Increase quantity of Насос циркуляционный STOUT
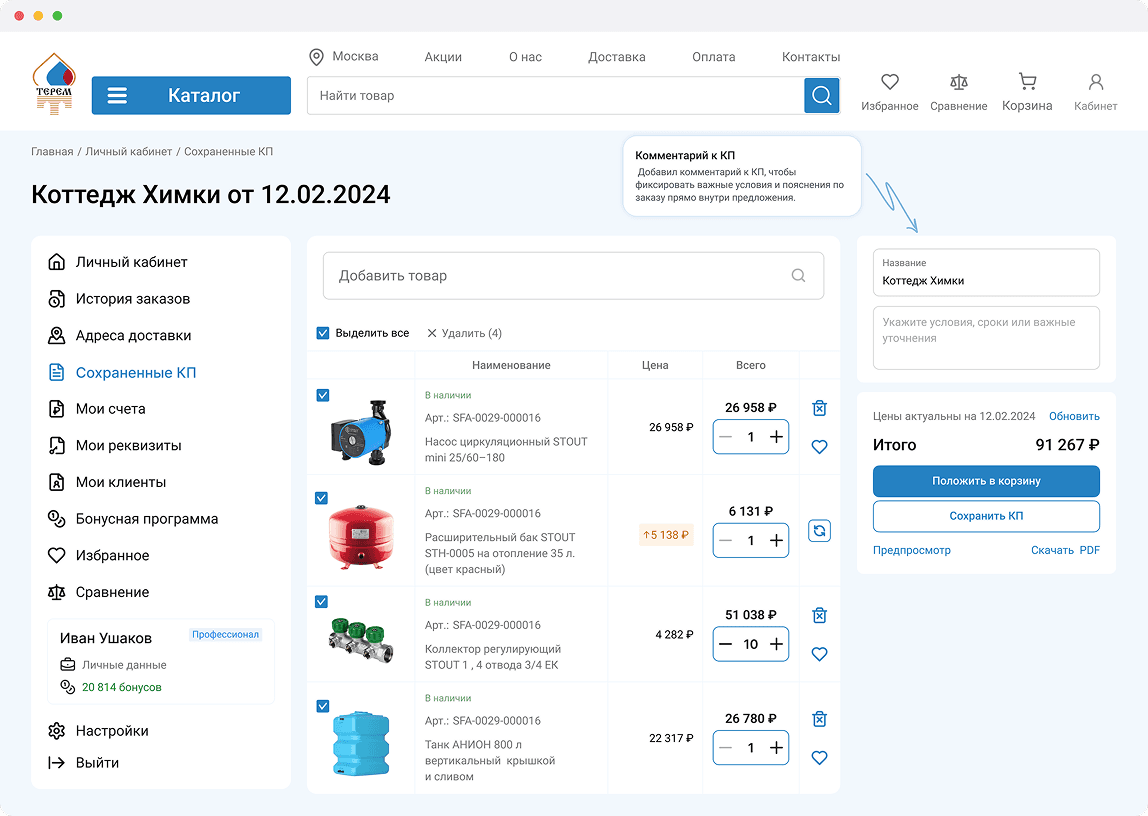This screenshot has width=1148, height=816. pyautogui.click(x=776, y=437)
